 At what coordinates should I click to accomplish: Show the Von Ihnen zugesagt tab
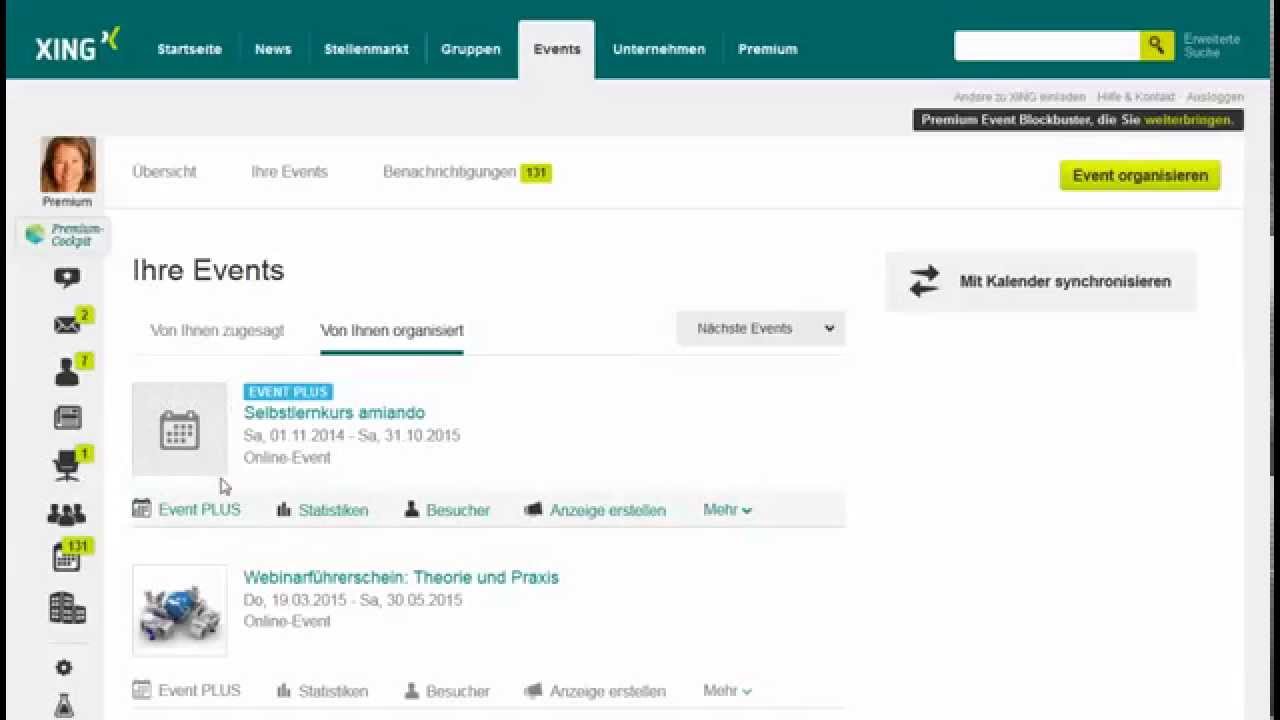(x=217, y=330)
